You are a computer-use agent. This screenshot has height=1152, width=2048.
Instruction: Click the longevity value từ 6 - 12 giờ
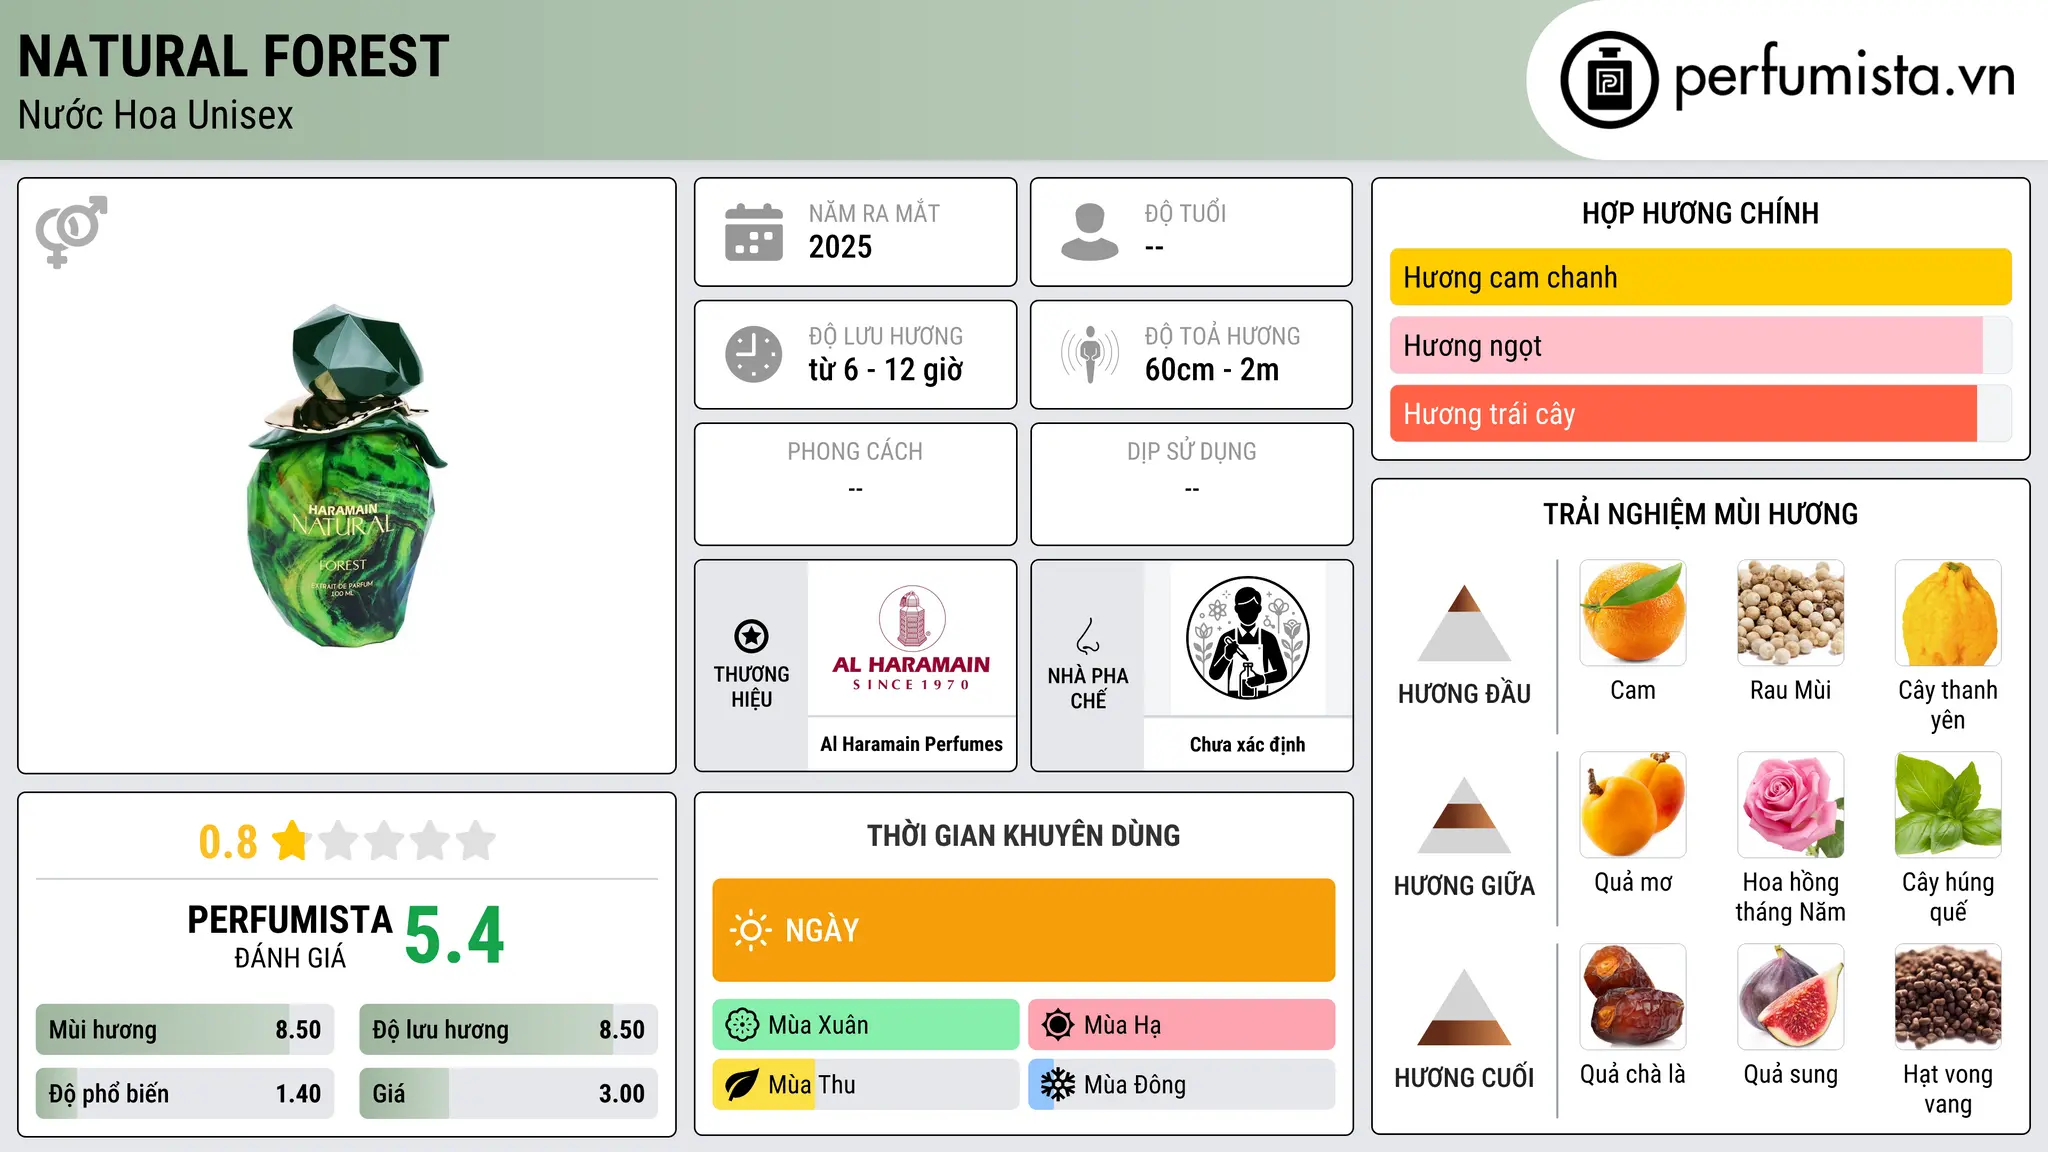pos(886,370)
